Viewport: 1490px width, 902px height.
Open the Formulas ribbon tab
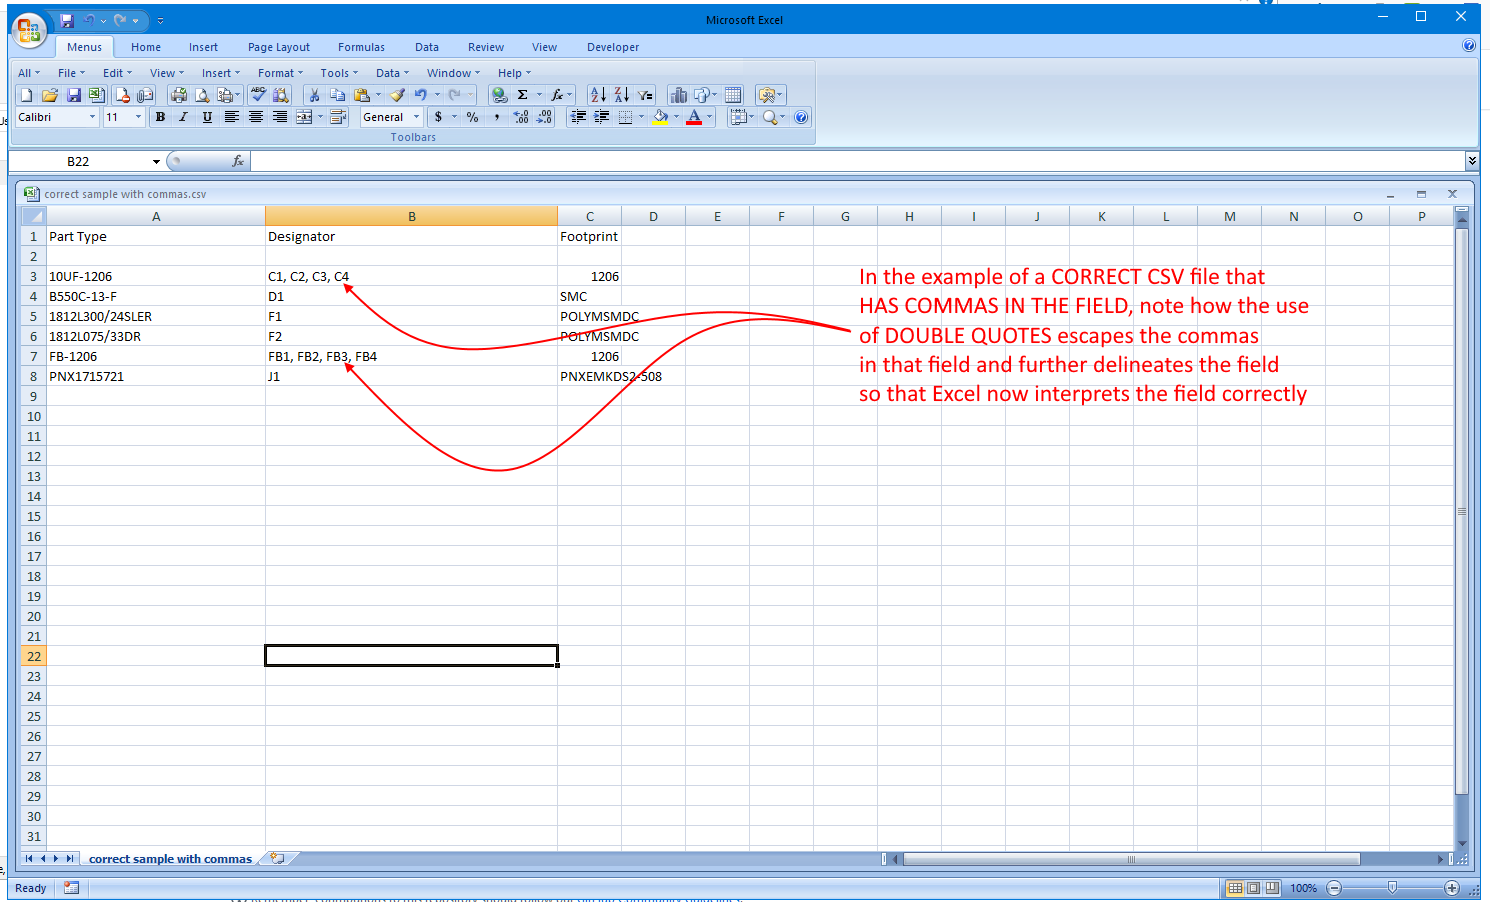tap(361, 47)
